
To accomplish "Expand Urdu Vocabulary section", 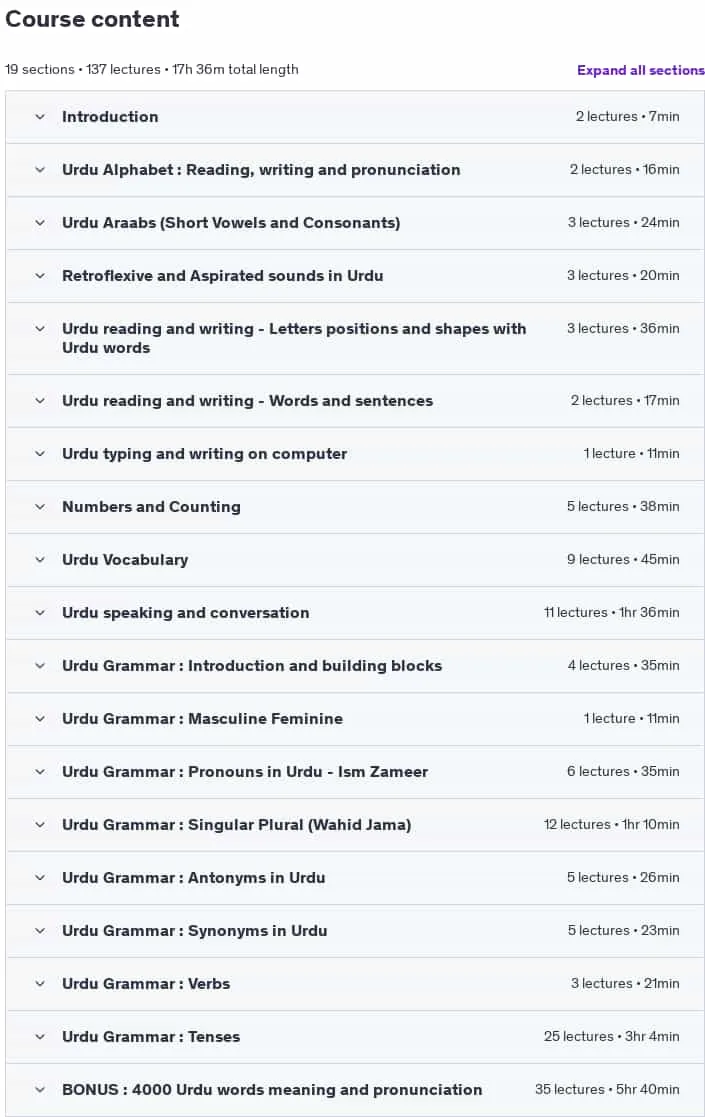I will (x=40, y=560).
